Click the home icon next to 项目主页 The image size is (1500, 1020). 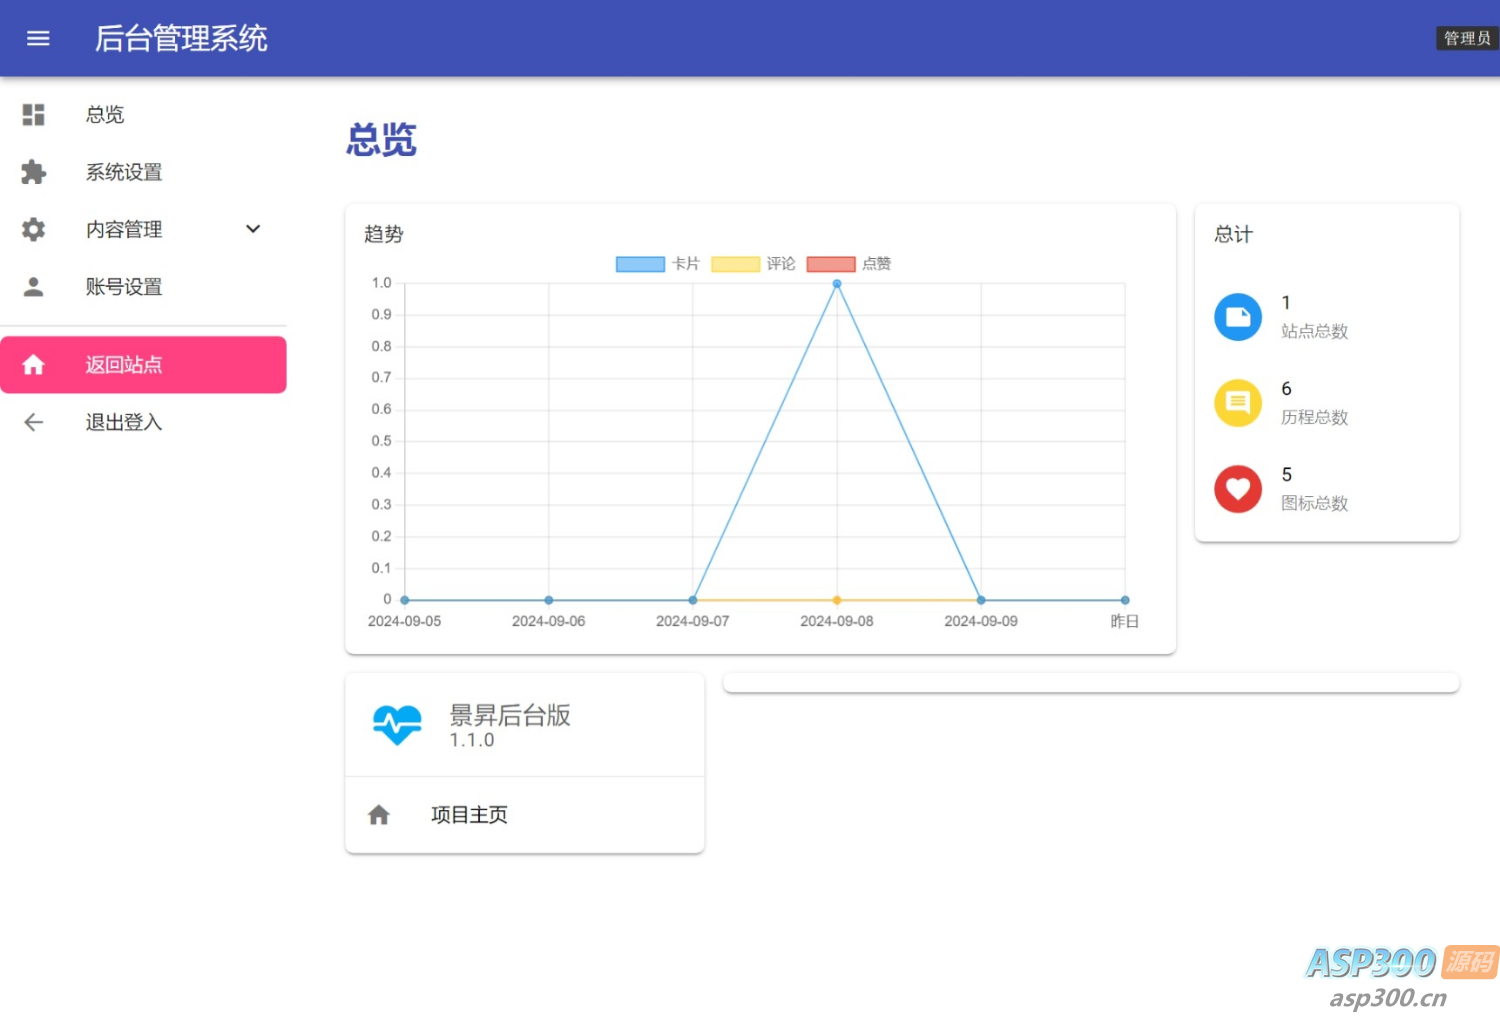pyautogui.click(x=379, y=814)
